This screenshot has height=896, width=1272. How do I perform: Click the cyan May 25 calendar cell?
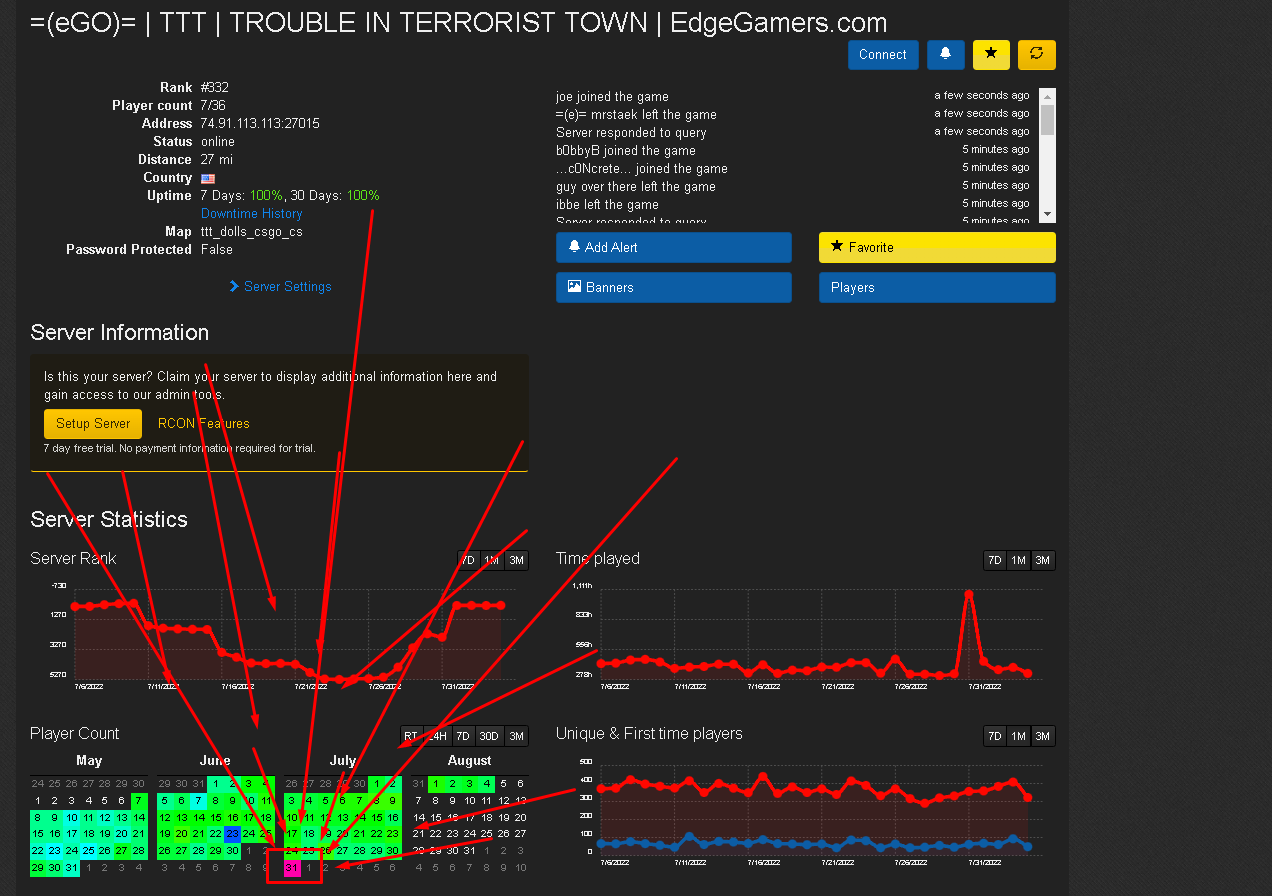click(x=88, y=851)
